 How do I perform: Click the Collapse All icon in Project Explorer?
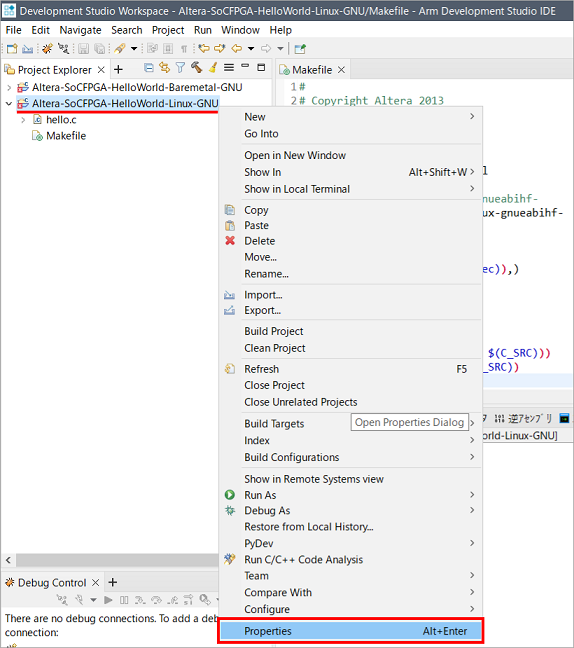[x=149, y=68]
